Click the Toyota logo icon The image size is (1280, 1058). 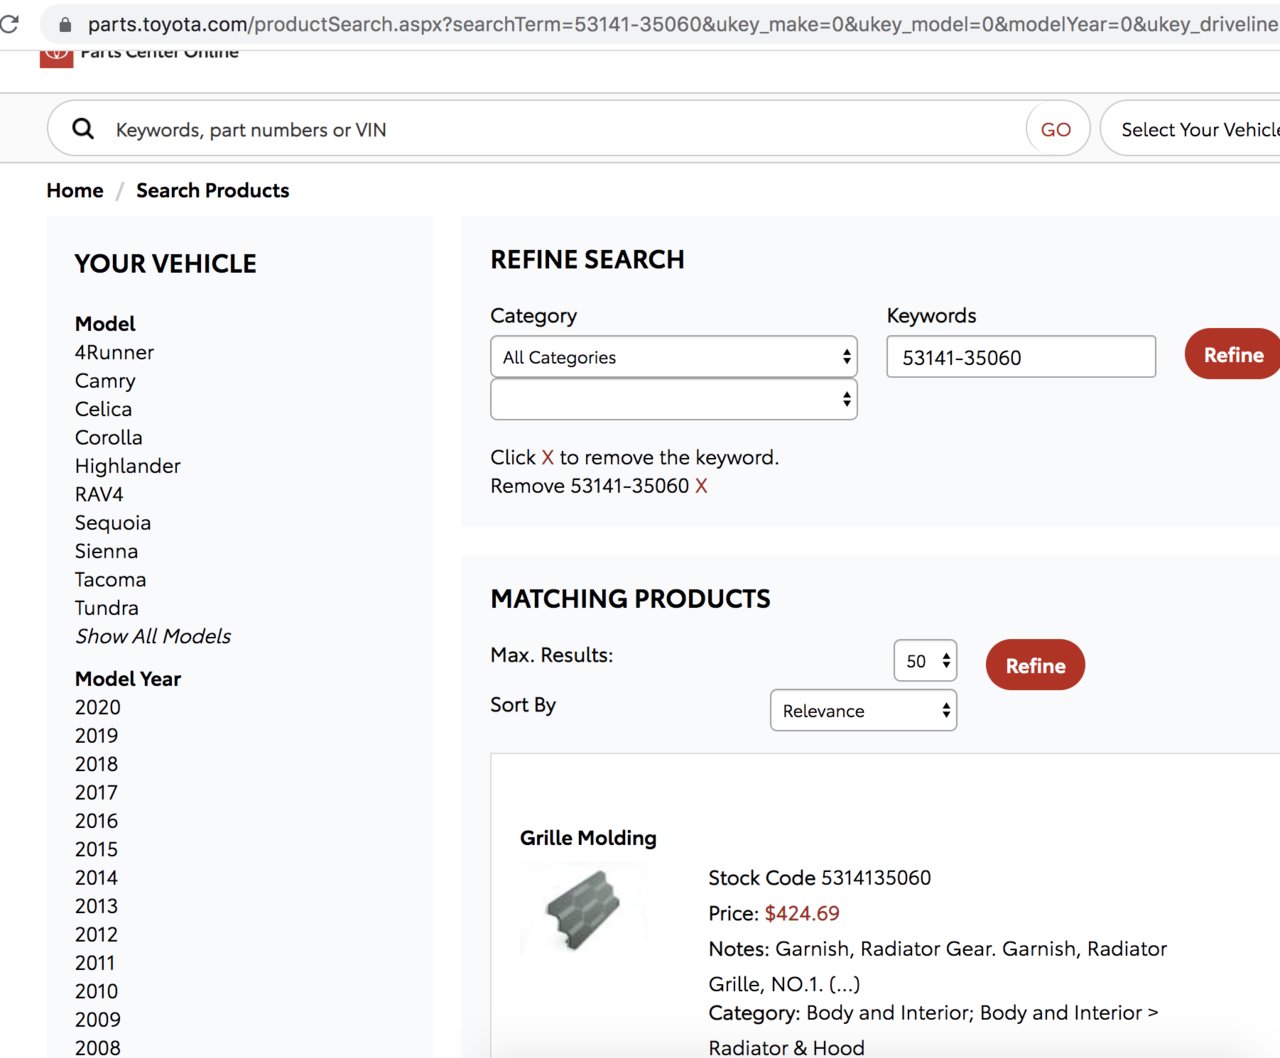pos(56,56)
